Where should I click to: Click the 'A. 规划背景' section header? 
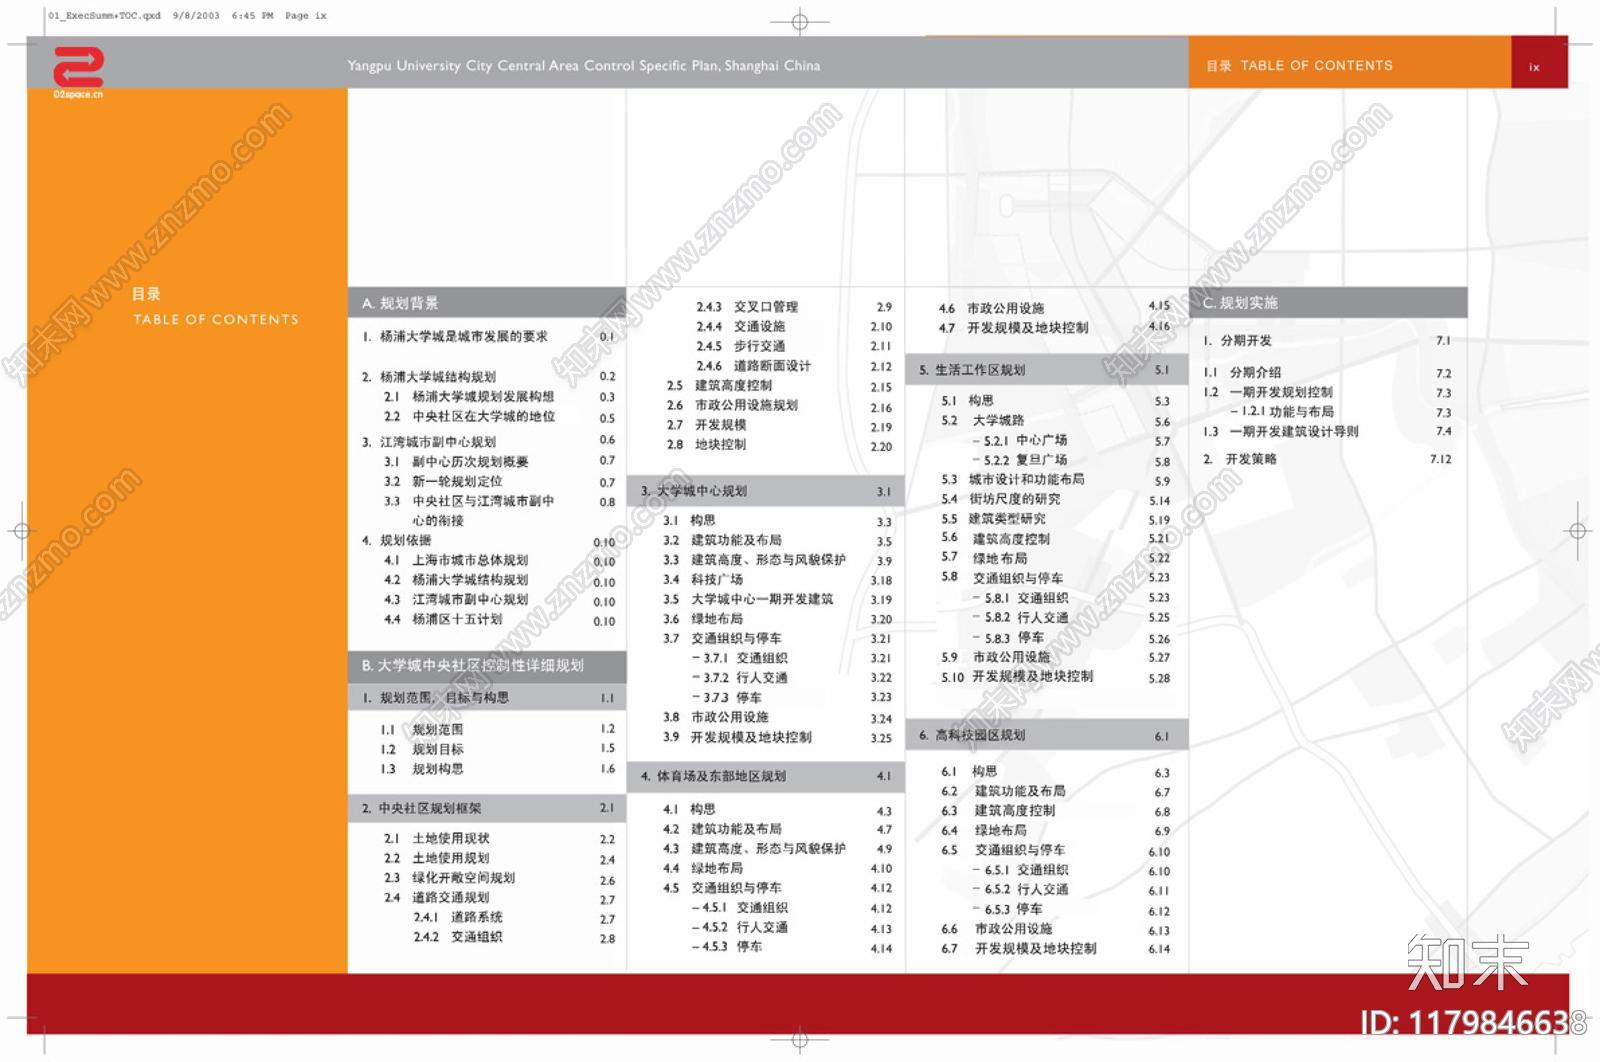coord(487,303)
